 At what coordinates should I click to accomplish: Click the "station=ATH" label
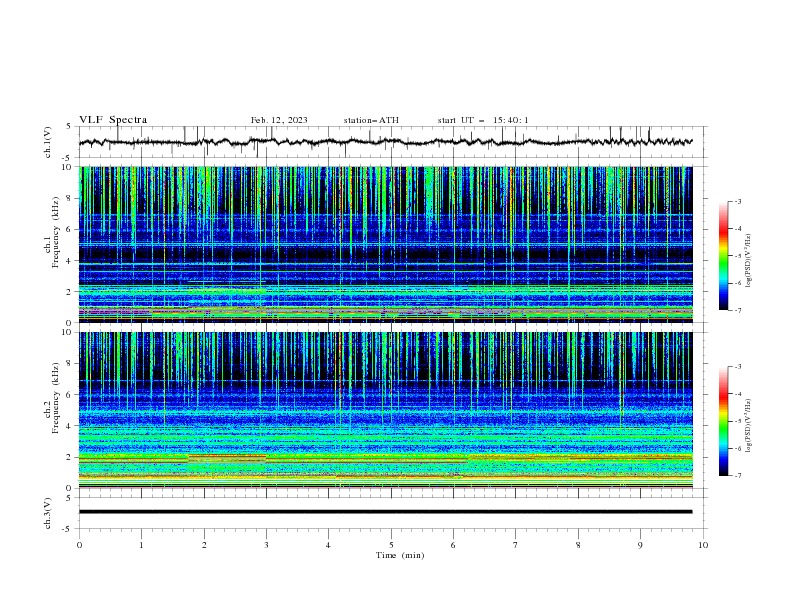[371, 120]
